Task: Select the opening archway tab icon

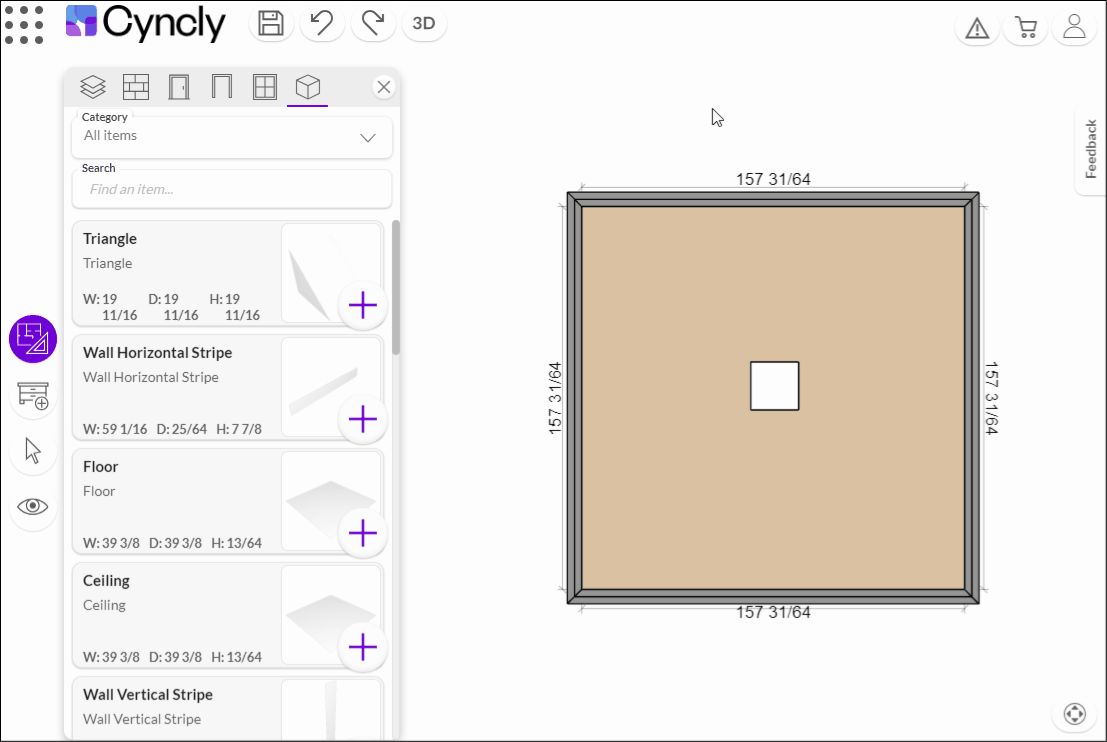Action: (222, 87)
